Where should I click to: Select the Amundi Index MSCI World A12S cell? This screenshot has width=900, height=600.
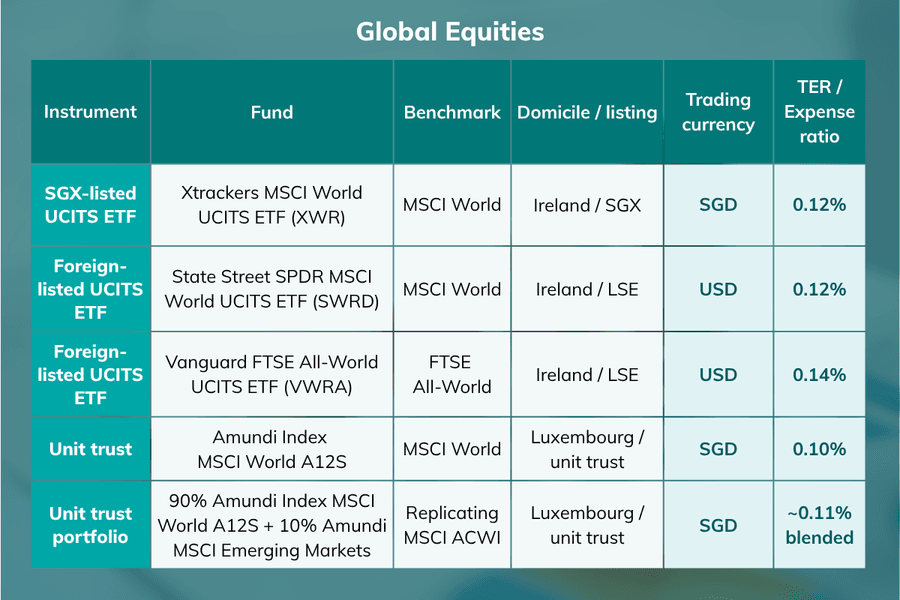pyautogui.click(x=272, y=449)
